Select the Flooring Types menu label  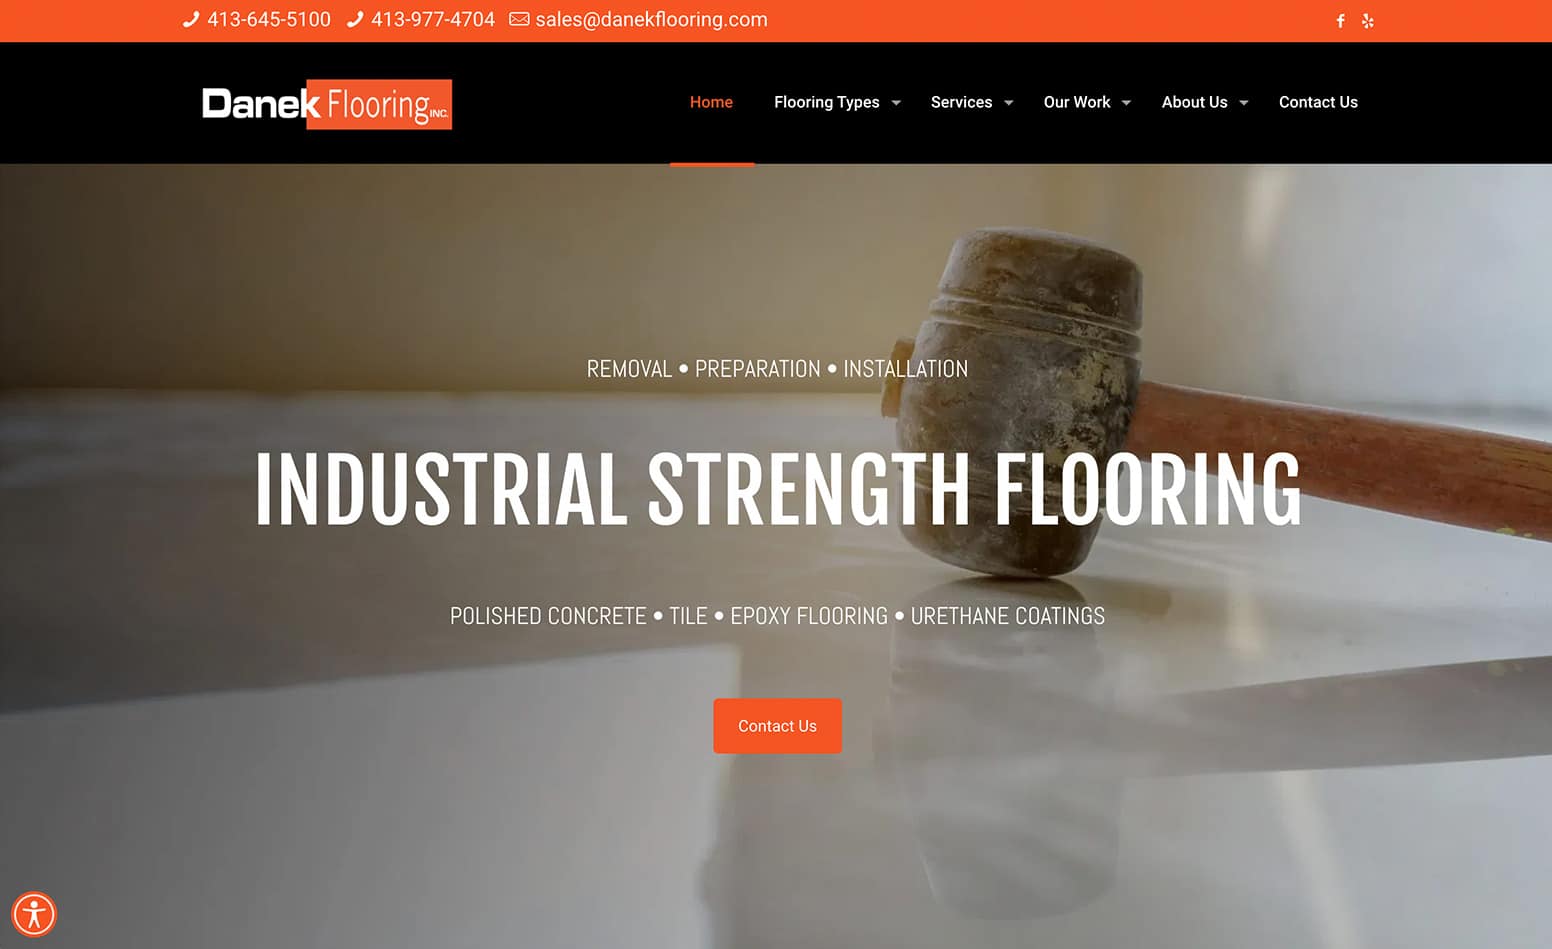pyautogui.click(x=827, y=102)
